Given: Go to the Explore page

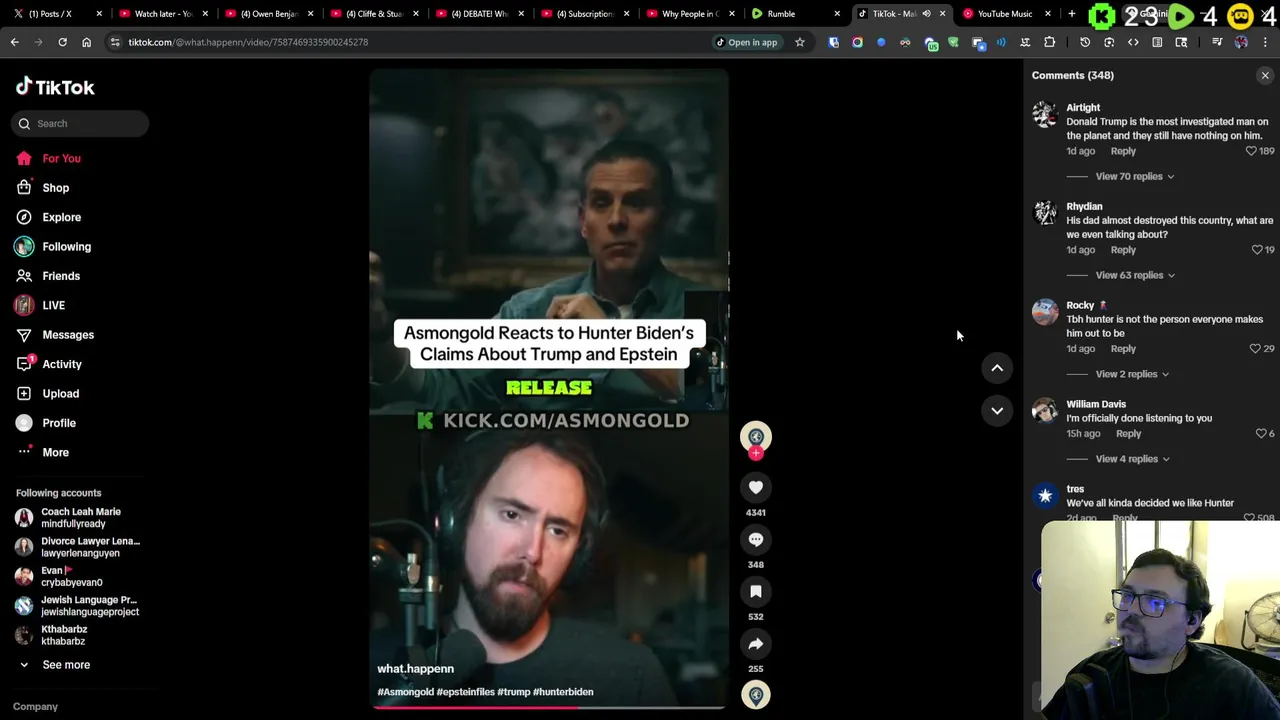Looking at the screenshot, I should click(x=61, y=217).
